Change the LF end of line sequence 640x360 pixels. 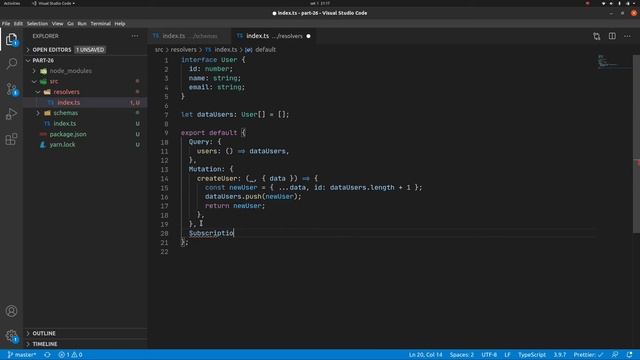pos(507,355)
